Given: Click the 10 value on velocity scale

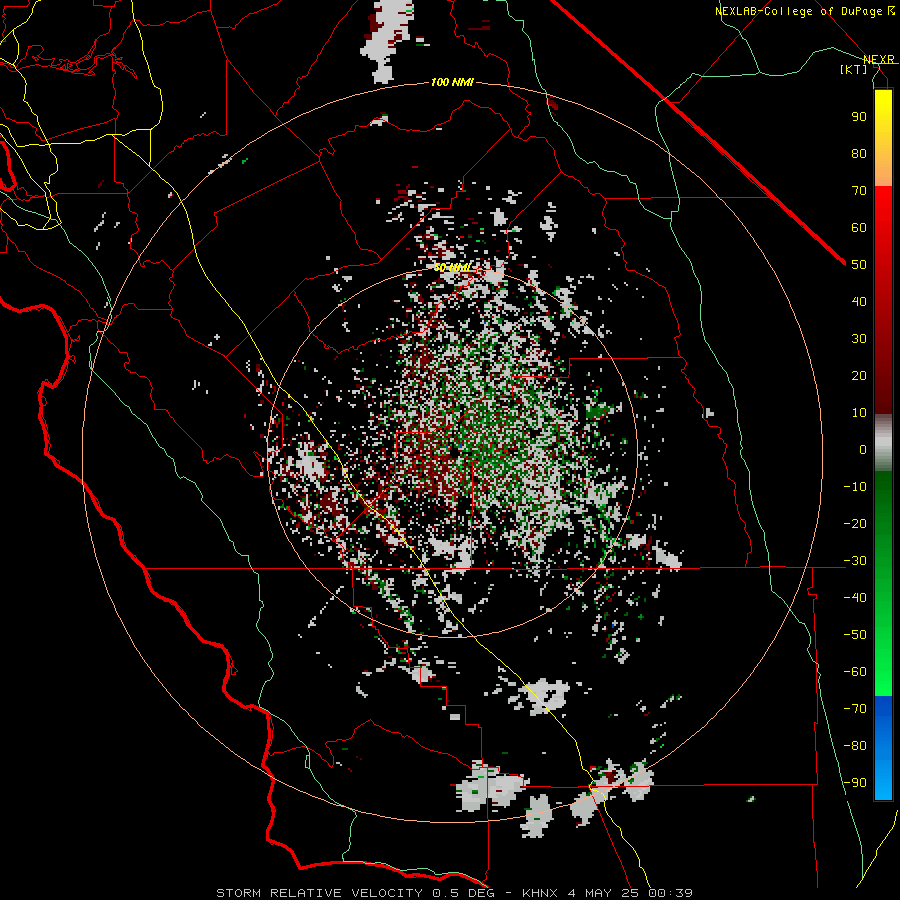Looking at the screenshot, I should tap(859, 413).
